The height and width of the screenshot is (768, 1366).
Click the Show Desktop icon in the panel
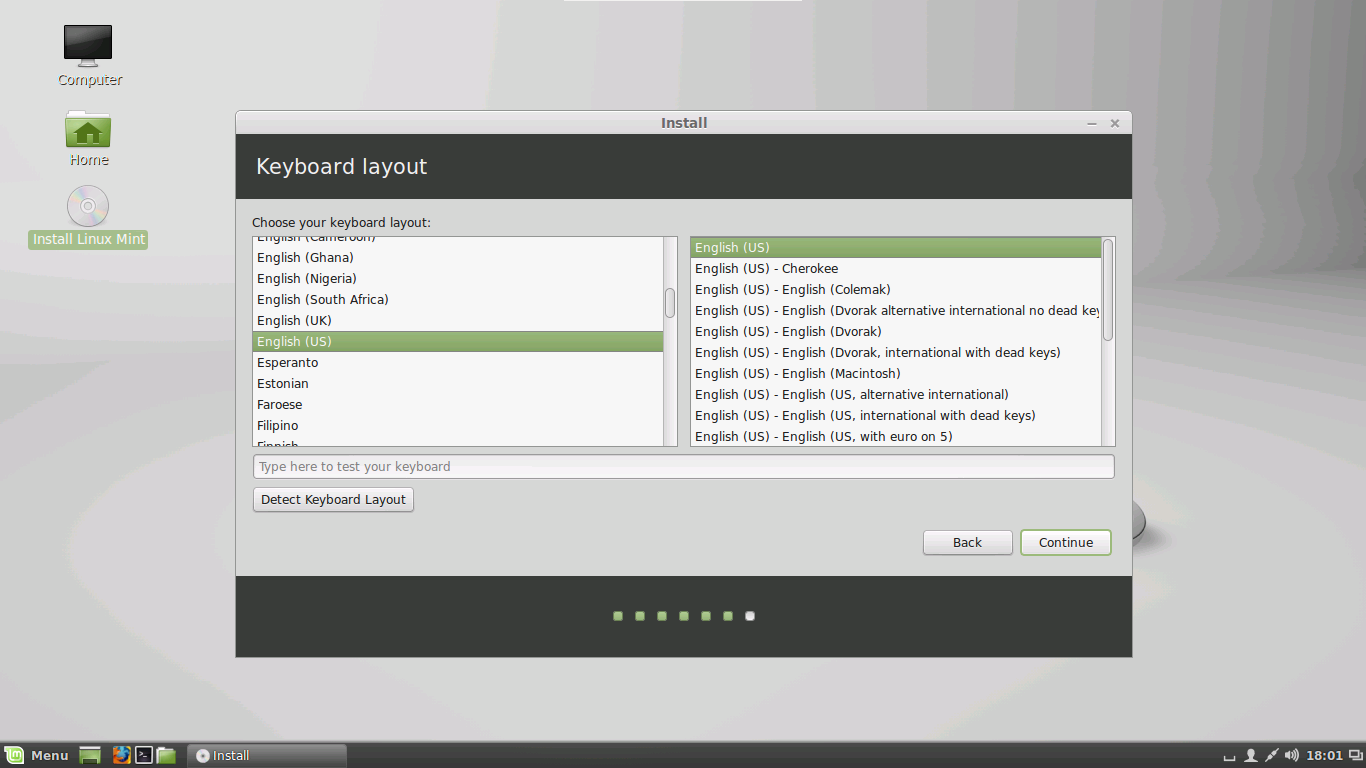pos(90,755)
